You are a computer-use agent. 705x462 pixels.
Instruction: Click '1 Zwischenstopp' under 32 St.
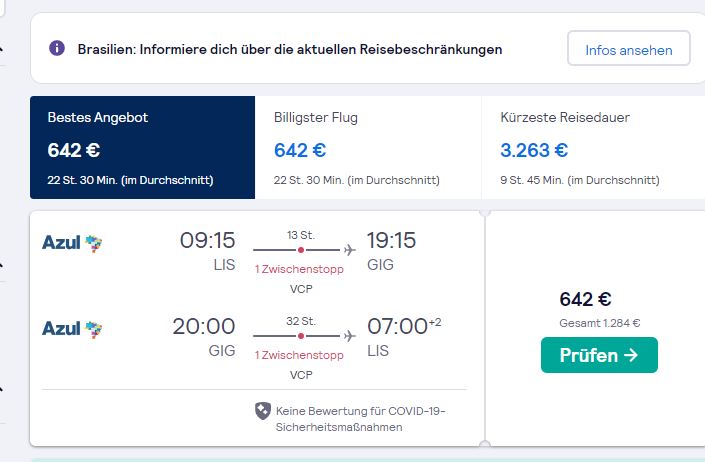(299, 355)
